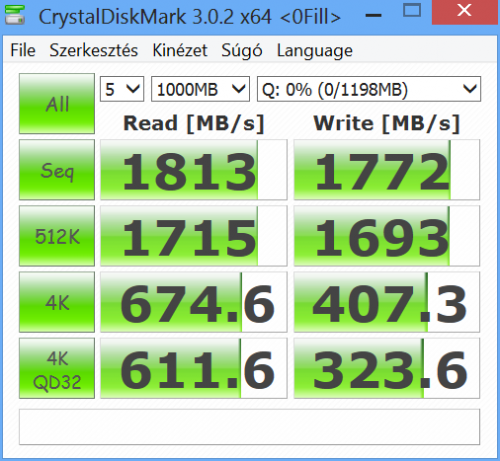Open the Súgó menu

[242, 51]
